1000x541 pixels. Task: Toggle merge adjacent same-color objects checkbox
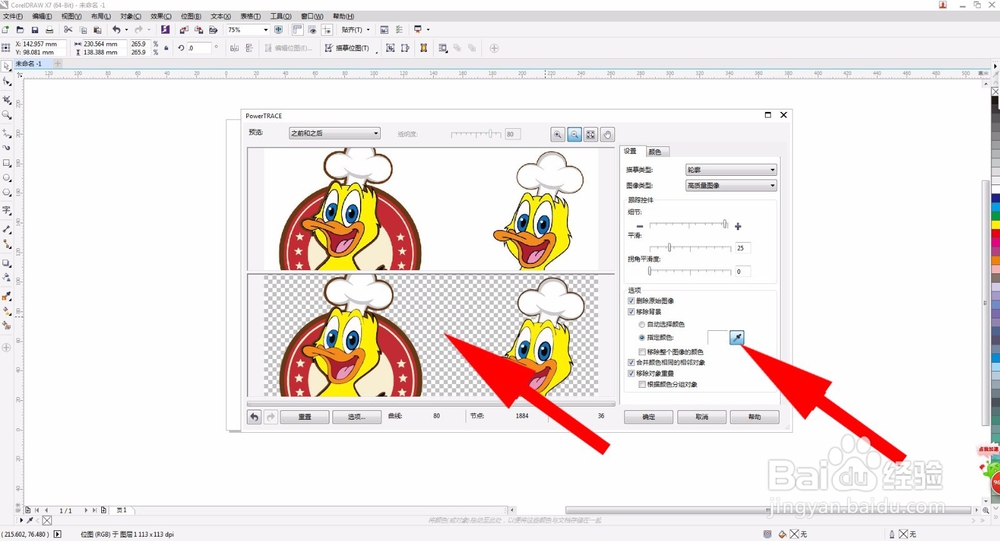tap(631, 362)
